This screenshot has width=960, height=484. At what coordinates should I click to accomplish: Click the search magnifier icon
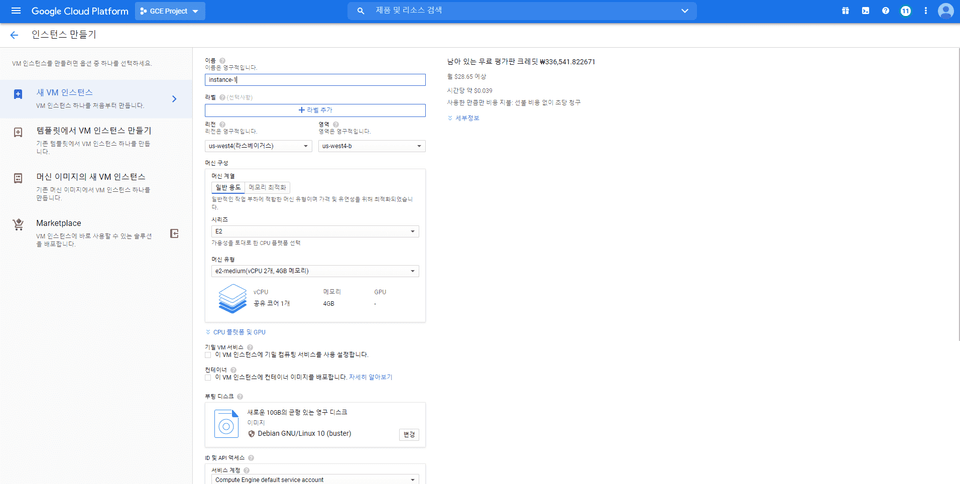(361, 11)
